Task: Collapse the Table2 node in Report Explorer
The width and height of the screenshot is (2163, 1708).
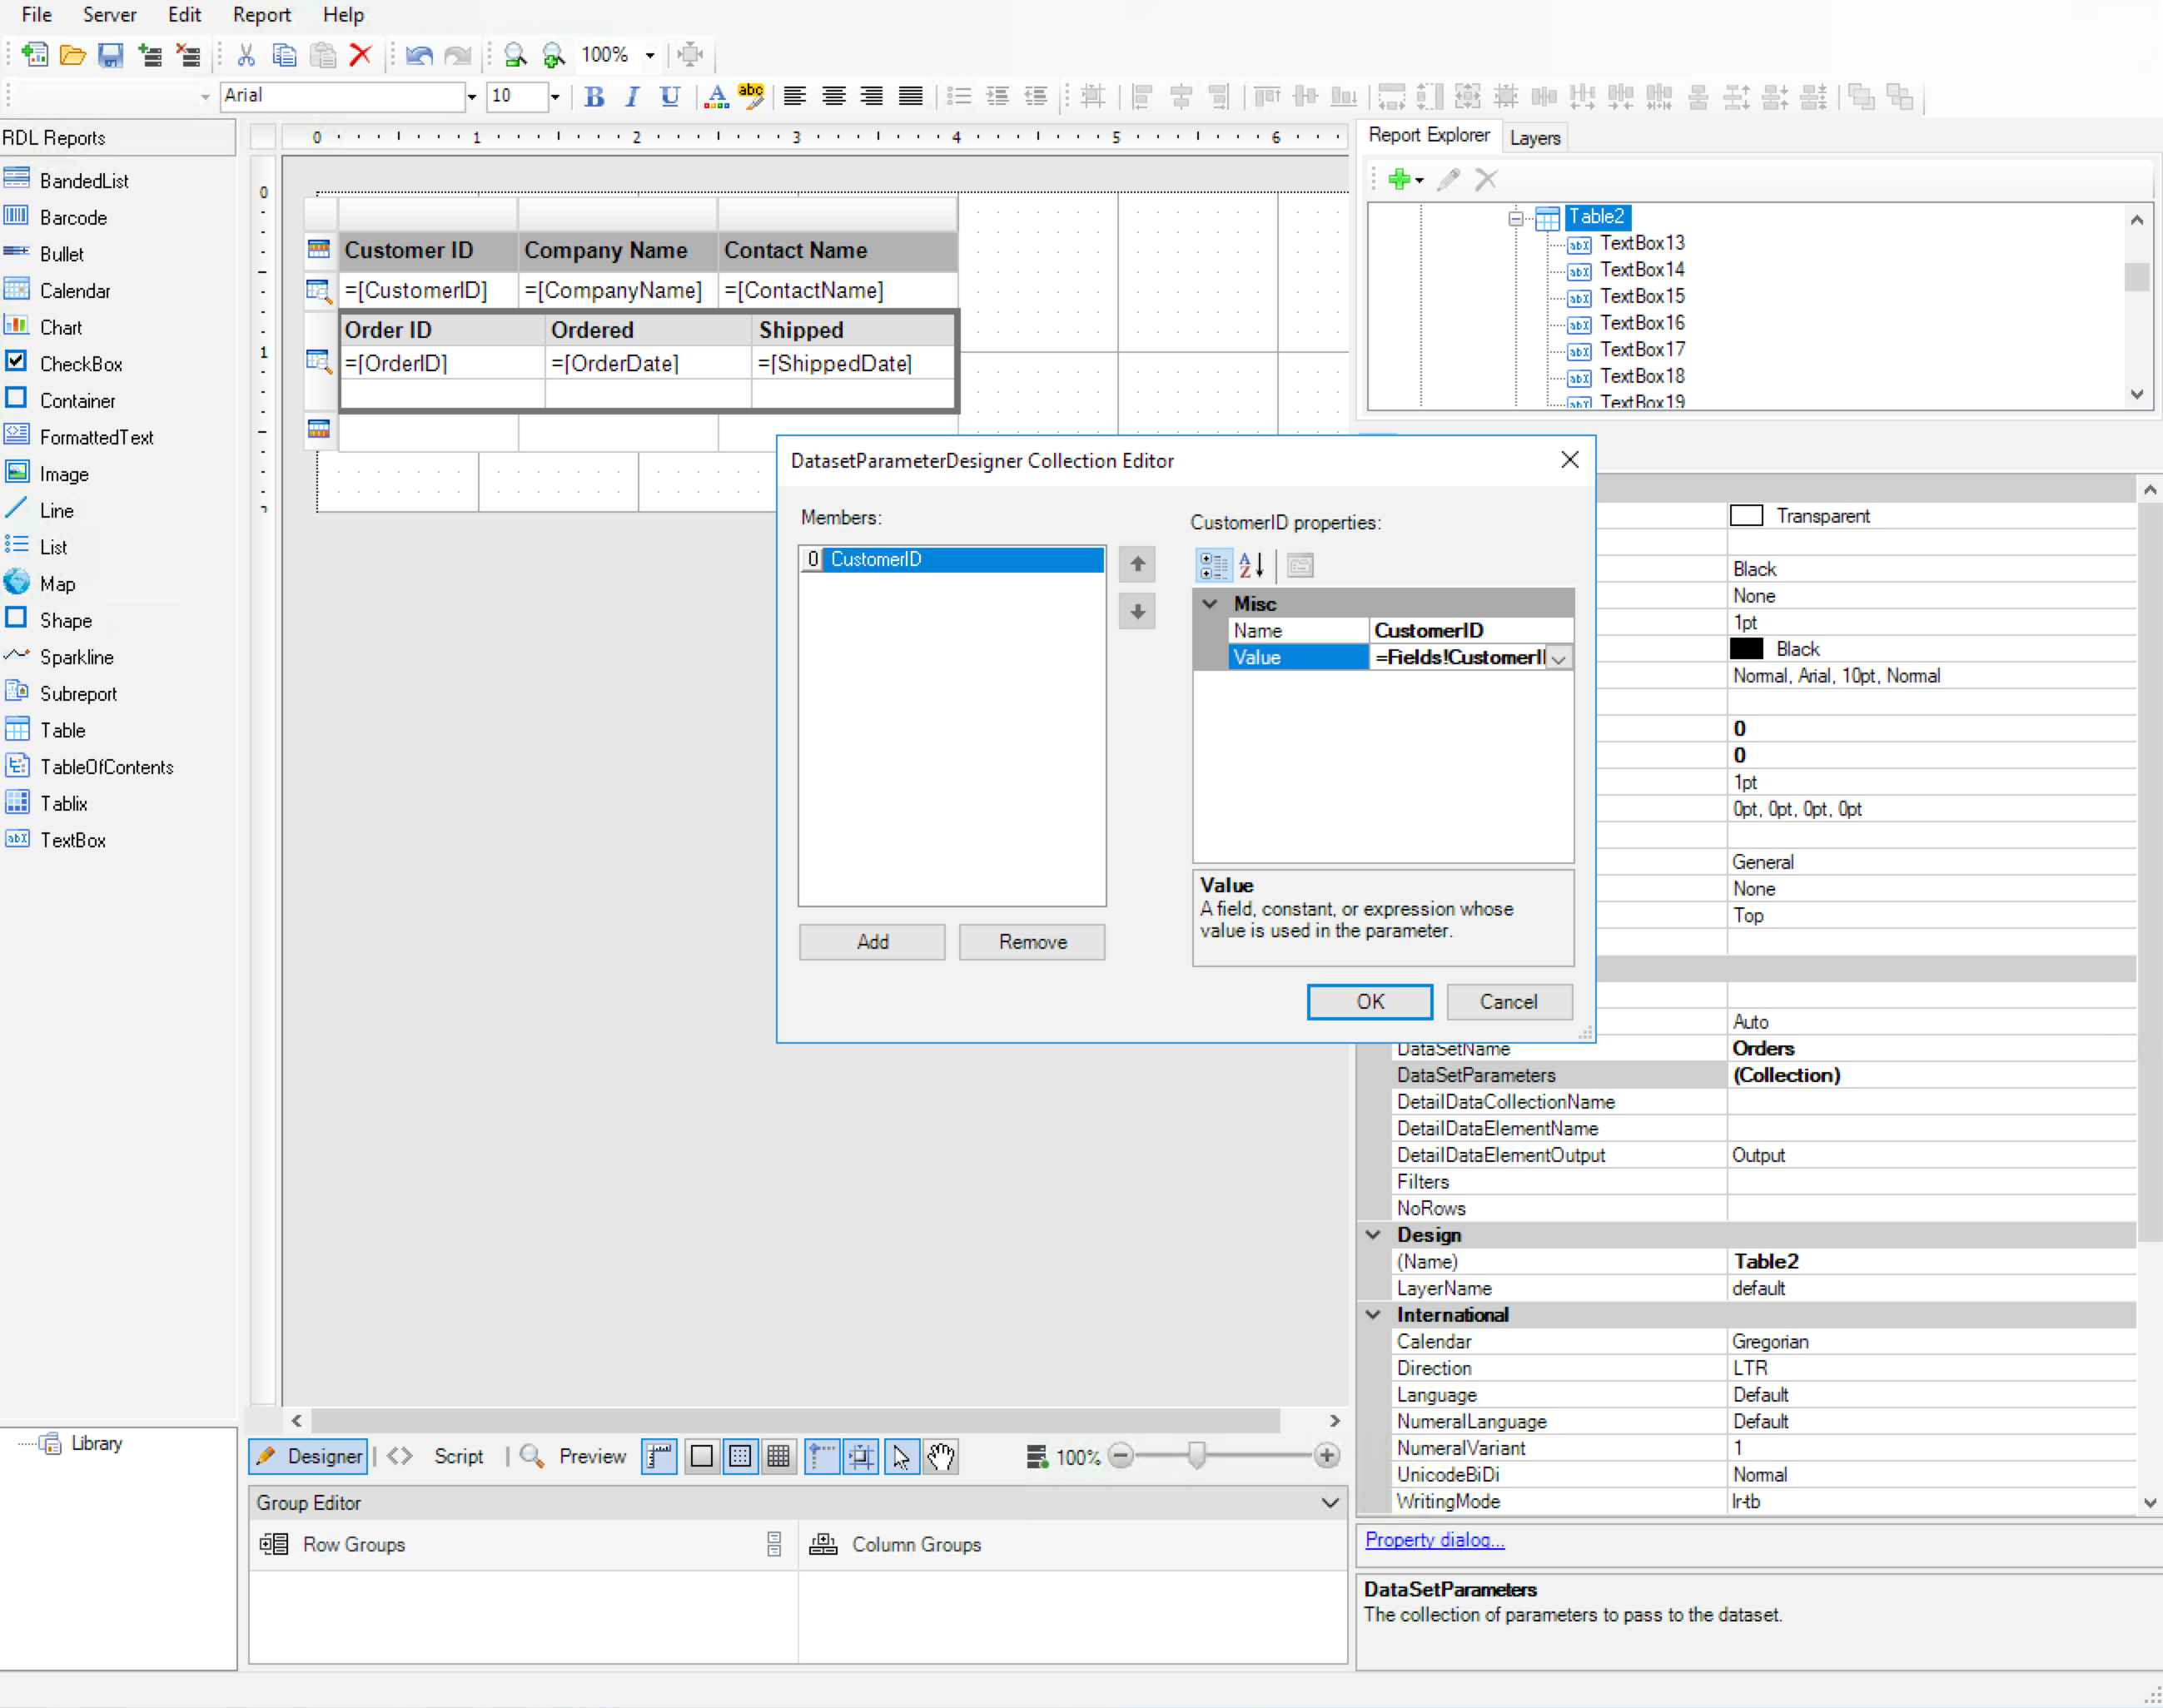Action: (x=1515, y=218)
